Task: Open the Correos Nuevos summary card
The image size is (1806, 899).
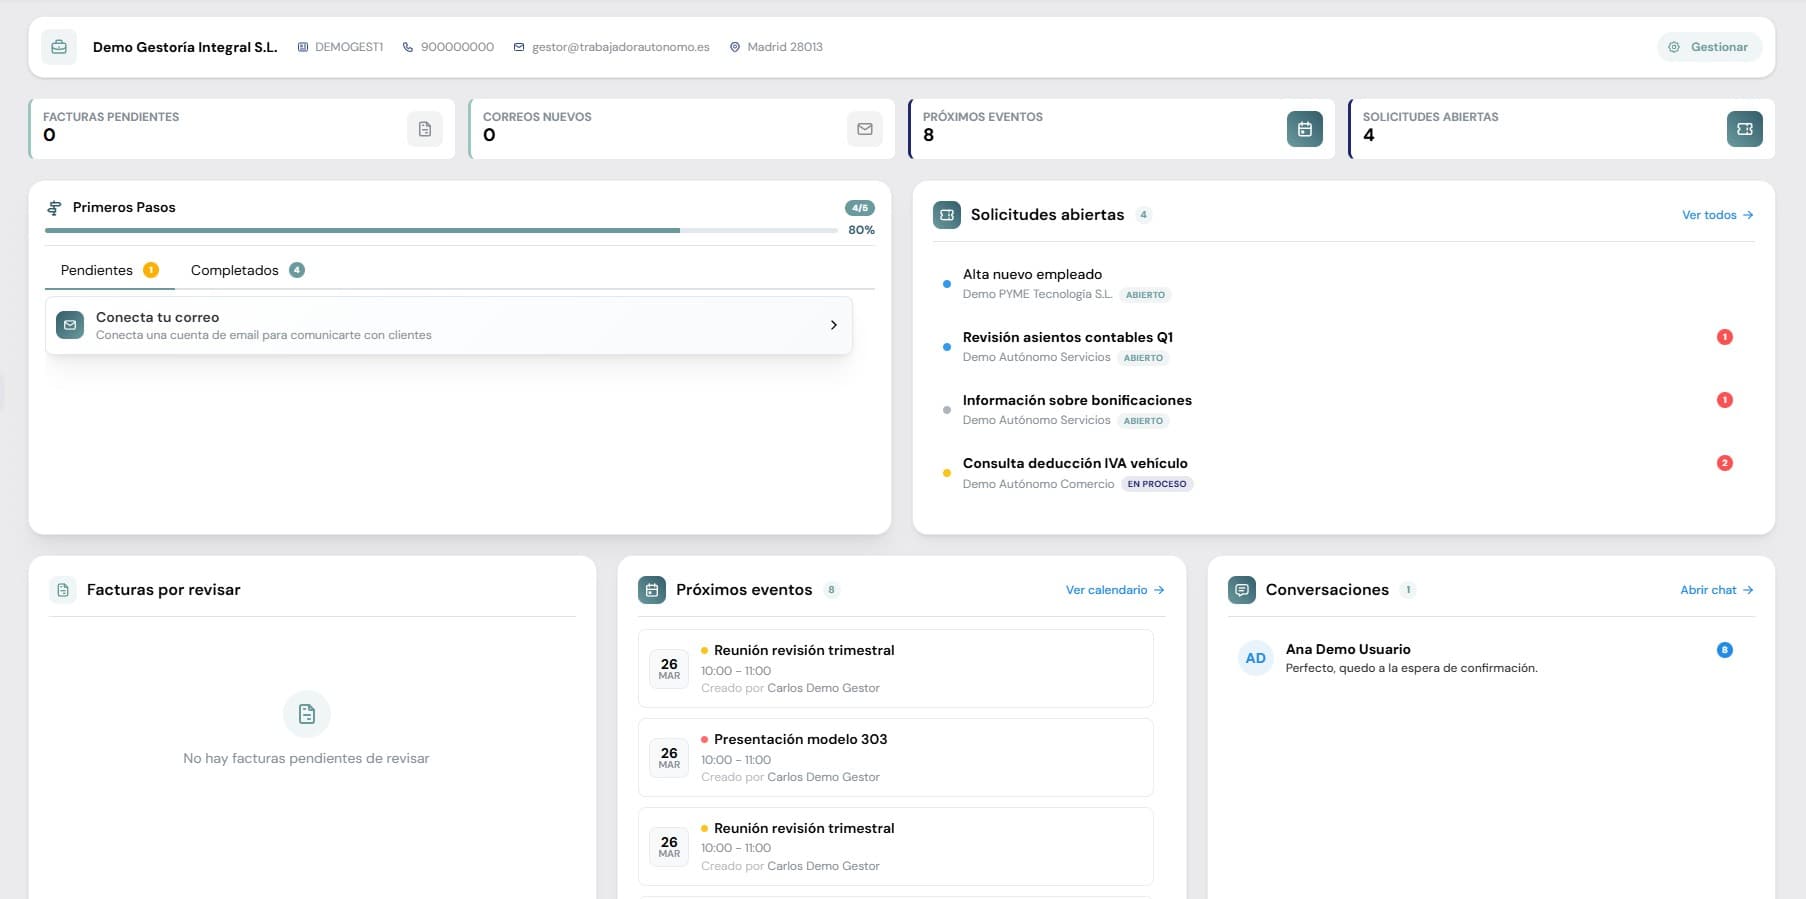Action: point(682,128)
